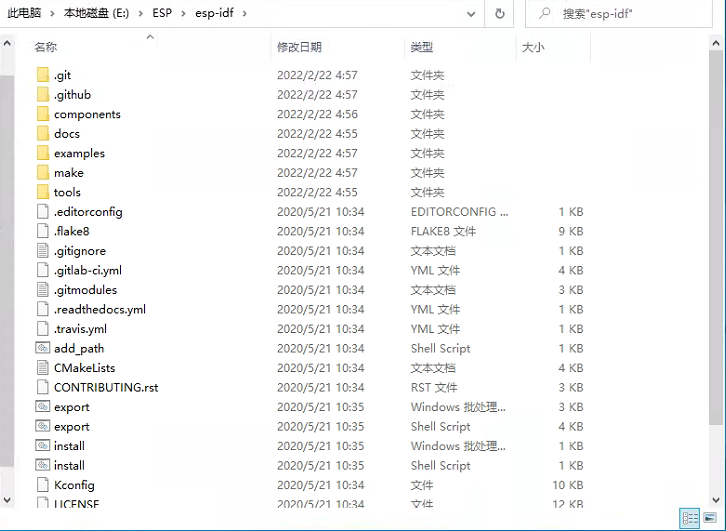Open the address bar history dropdown
The image size is (726, 531).
coord(471,14)
